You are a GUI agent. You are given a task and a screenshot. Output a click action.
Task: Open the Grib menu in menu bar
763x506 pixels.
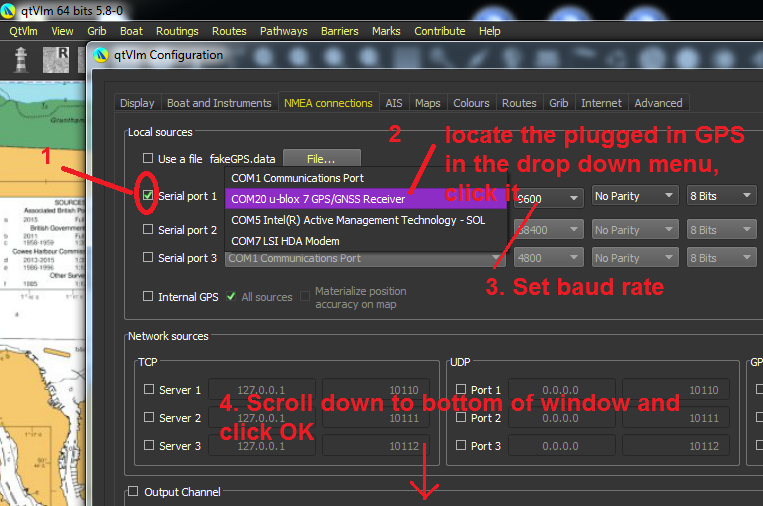[97, 31]
